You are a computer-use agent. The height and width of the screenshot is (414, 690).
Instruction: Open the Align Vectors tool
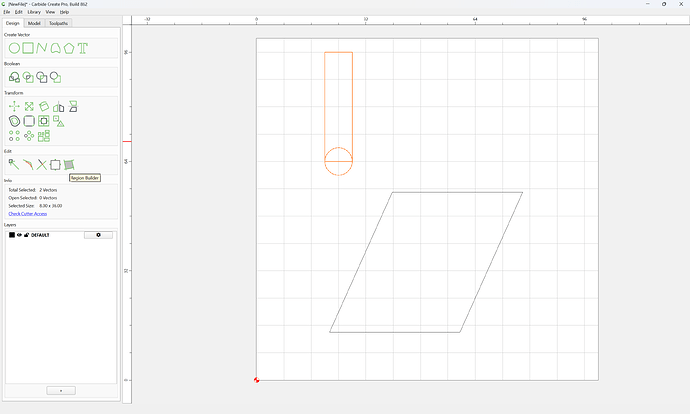tap(59, 121)
